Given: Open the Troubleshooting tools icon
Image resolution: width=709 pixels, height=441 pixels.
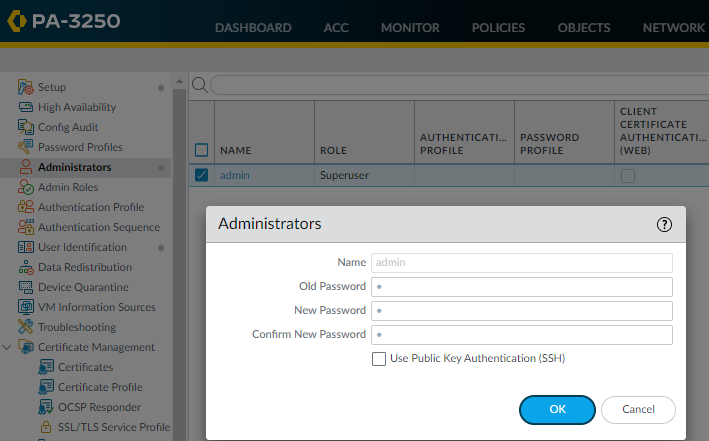Looking at the screenshot, I should click(x=26, y=327).
